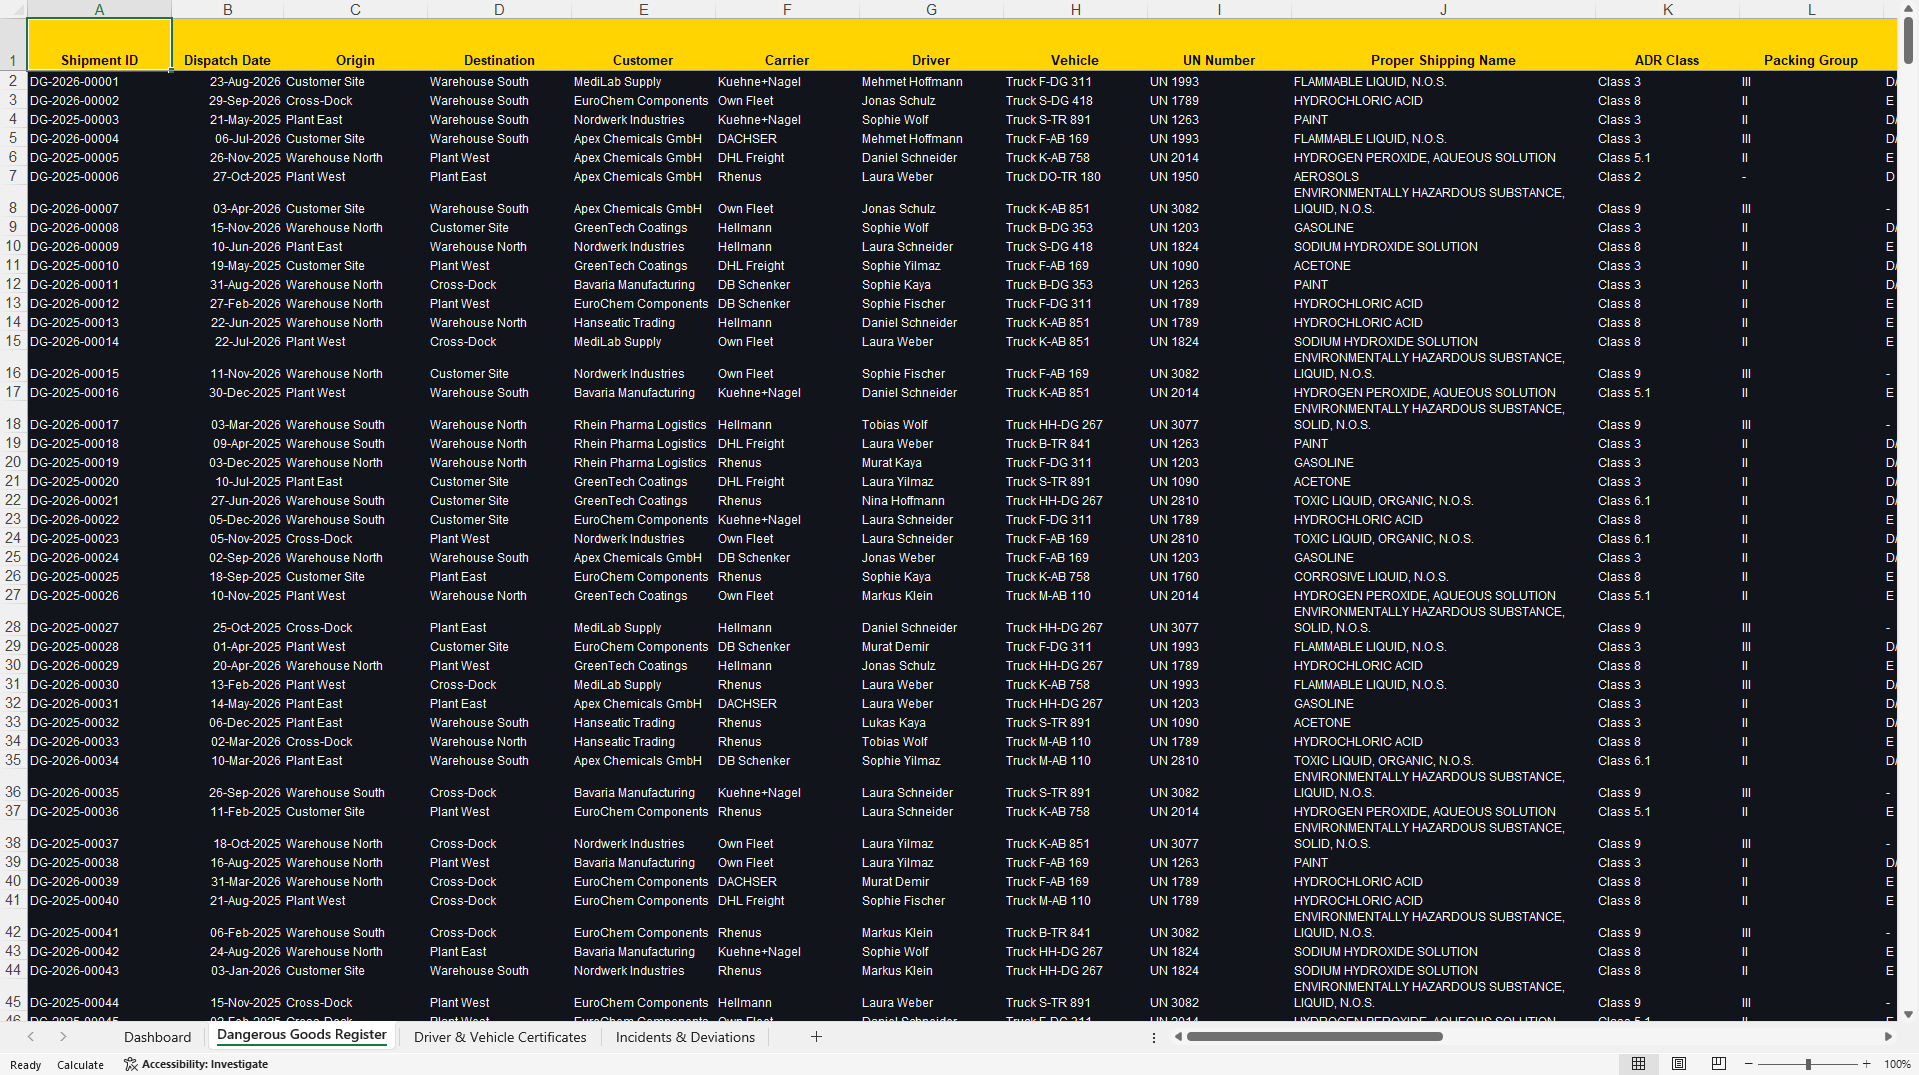Click Calculate in status bar
Screen dimensions: 1919x1075
tap(80, 1065)
